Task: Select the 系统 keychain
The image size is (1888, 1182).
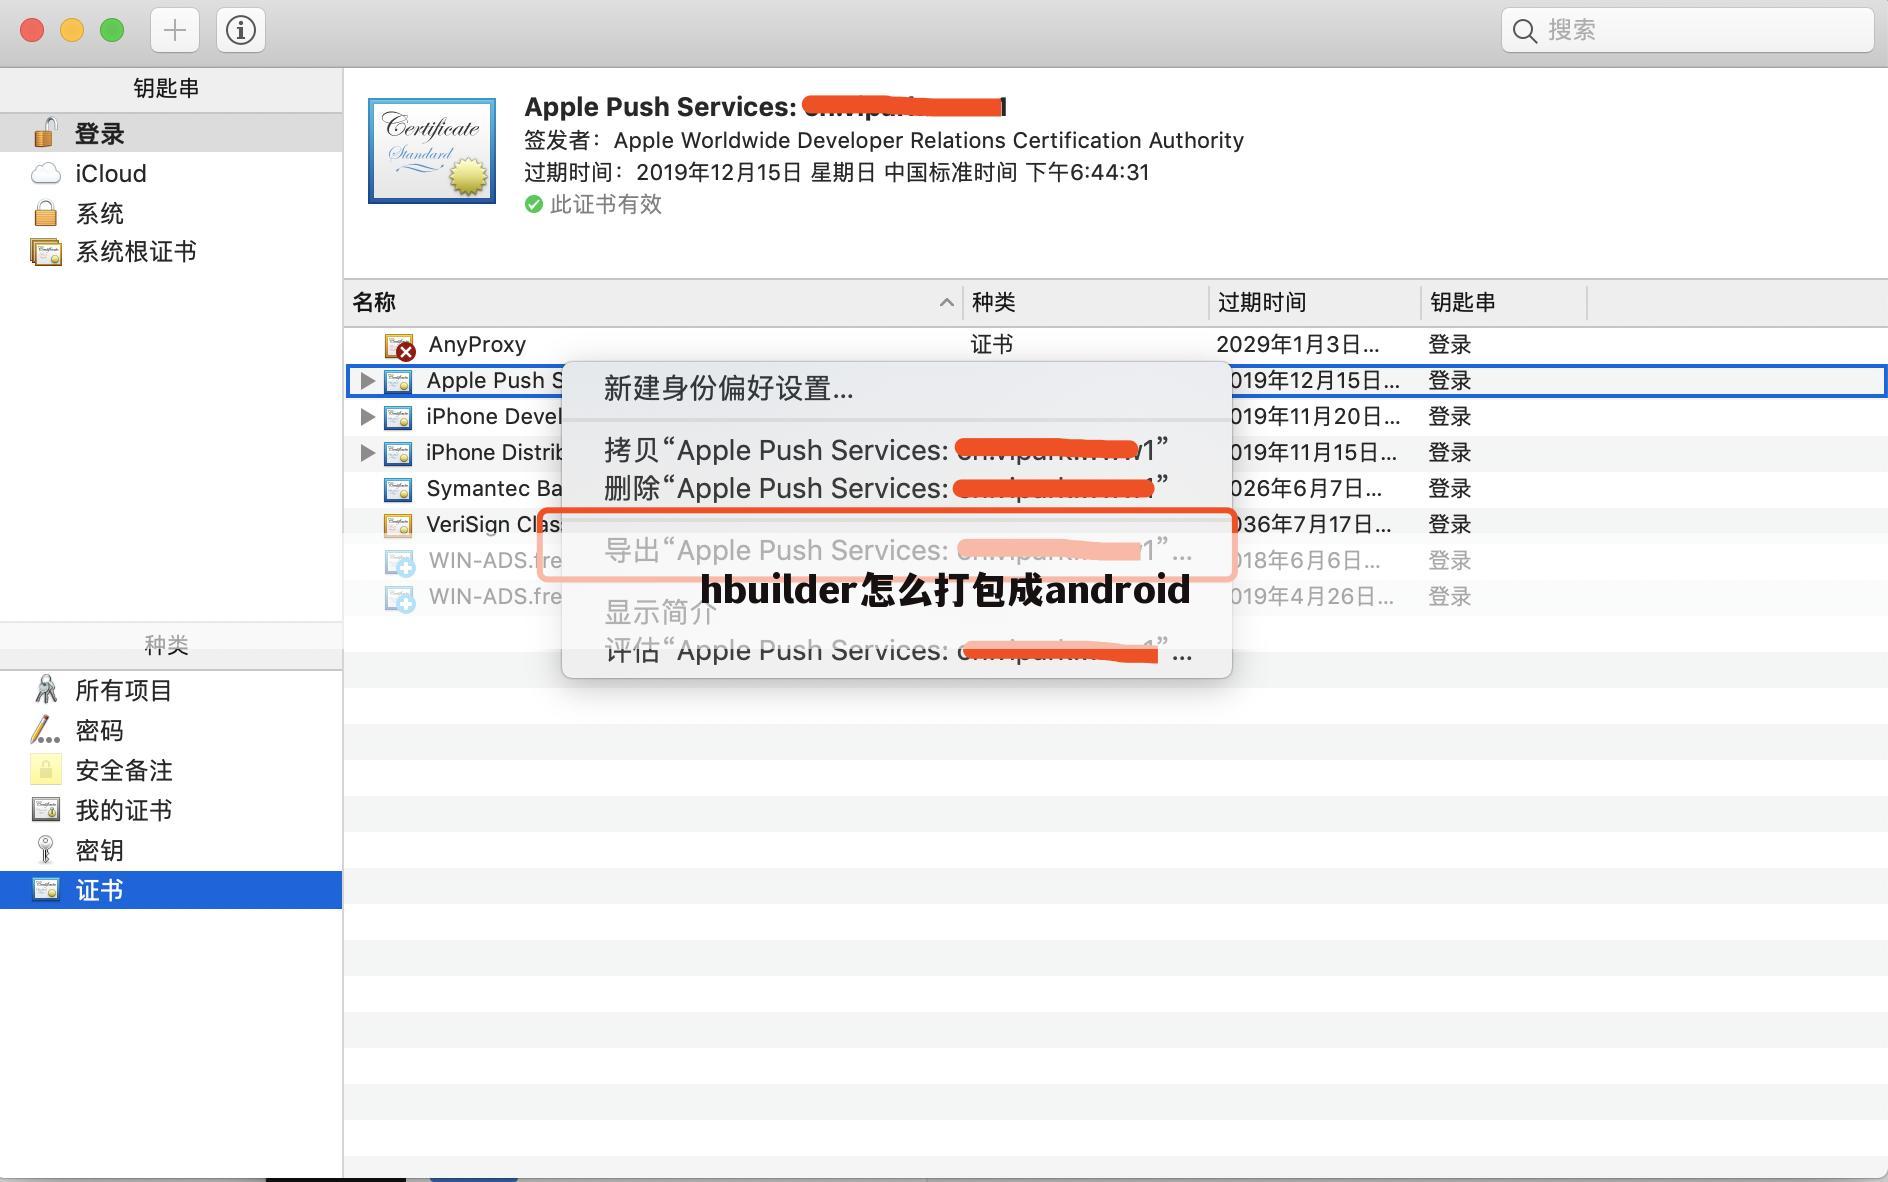Action: [x=171, y=213]
